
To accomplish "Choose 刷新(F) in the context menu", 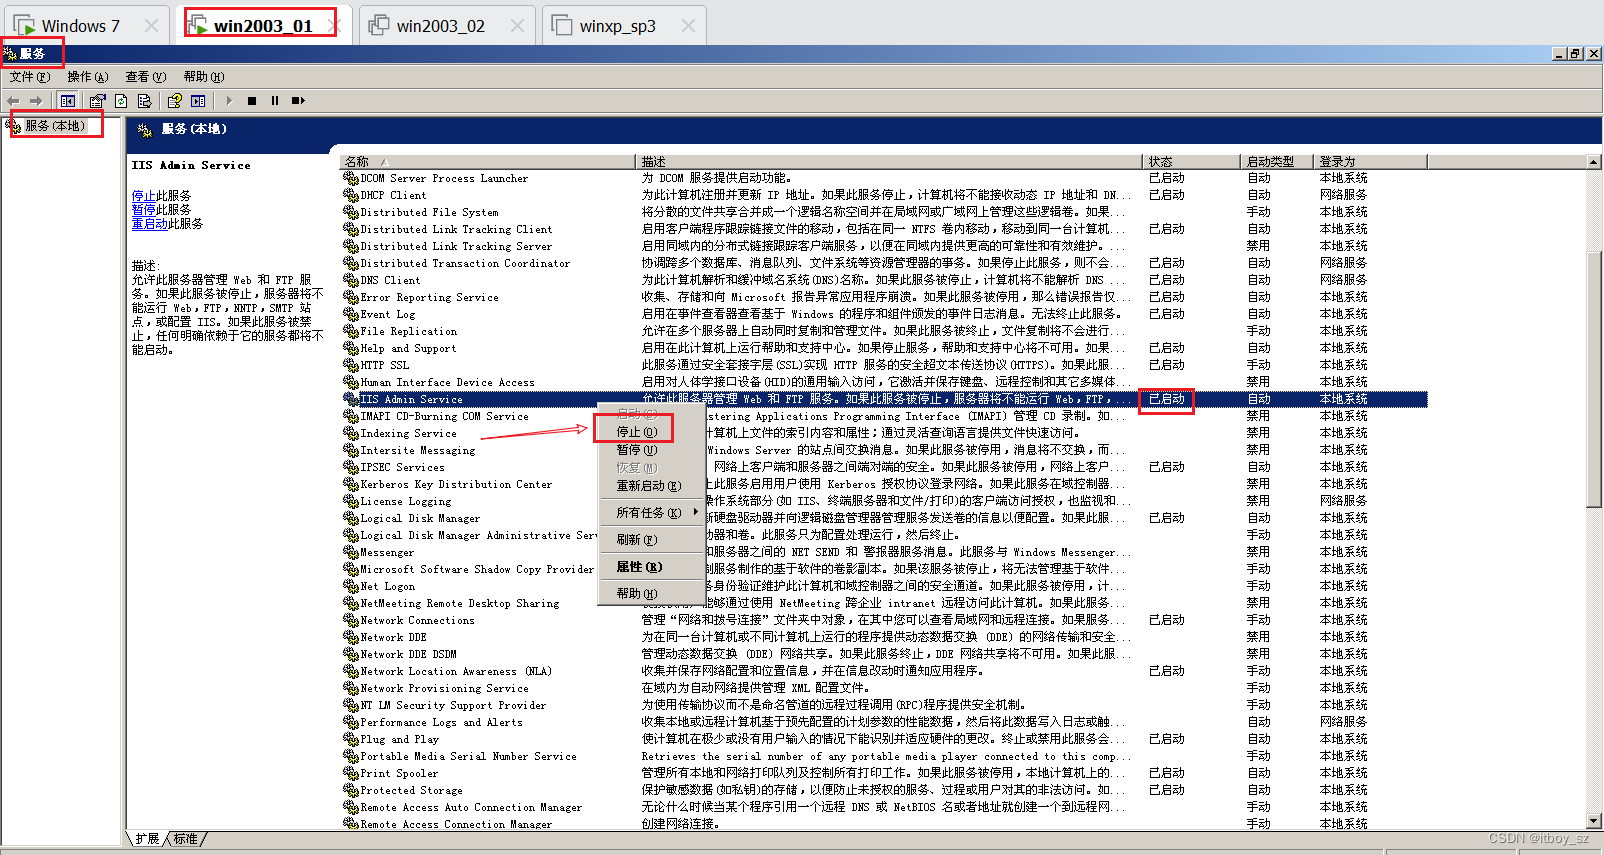I will pos(651,540).
